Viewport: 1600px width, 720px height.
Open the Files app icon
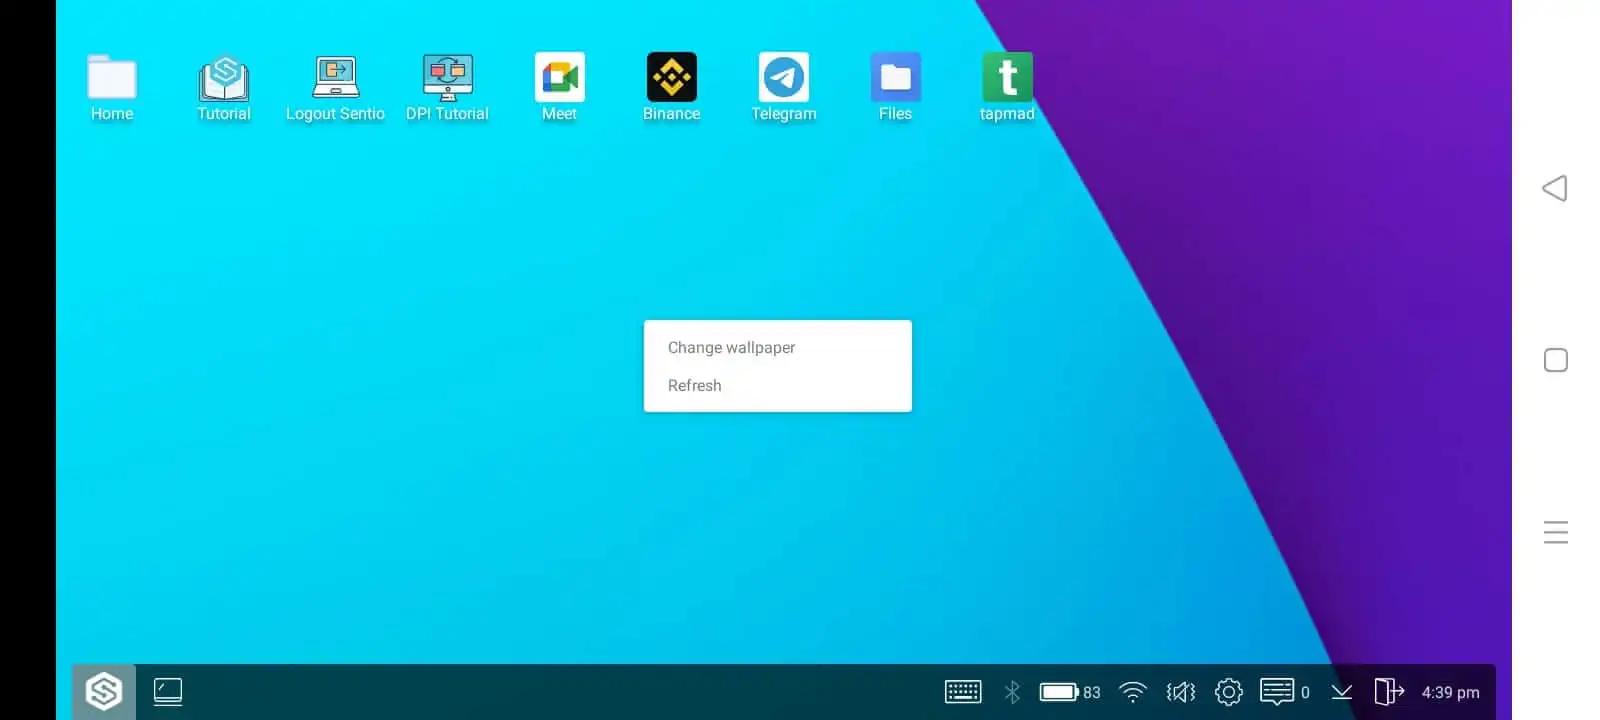[895, 78]
